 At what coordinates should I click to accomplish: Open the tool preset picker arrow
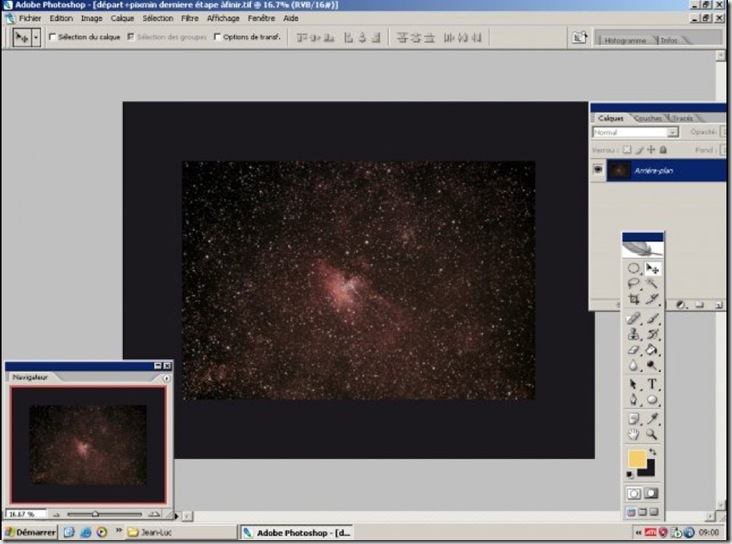click(36, 37)
